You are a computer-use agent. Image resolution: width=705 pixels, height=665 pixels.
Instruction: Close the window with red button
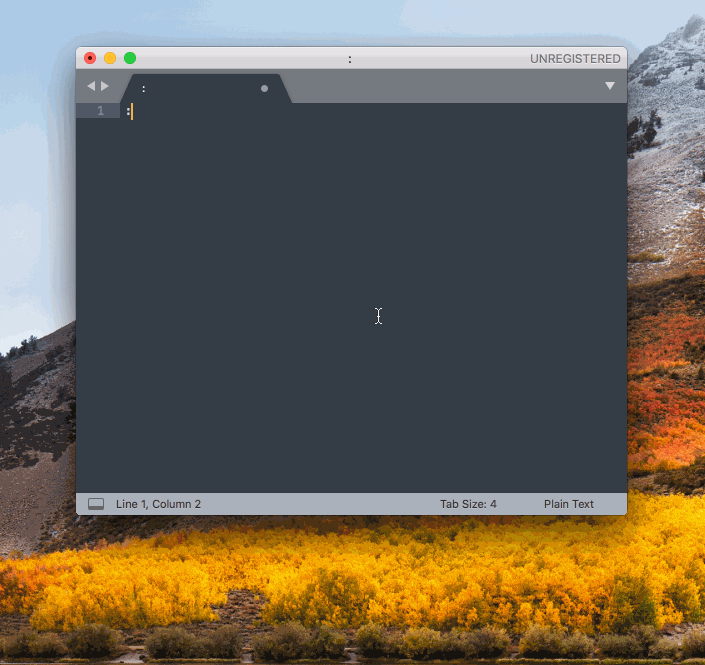[x=90, y=58]
